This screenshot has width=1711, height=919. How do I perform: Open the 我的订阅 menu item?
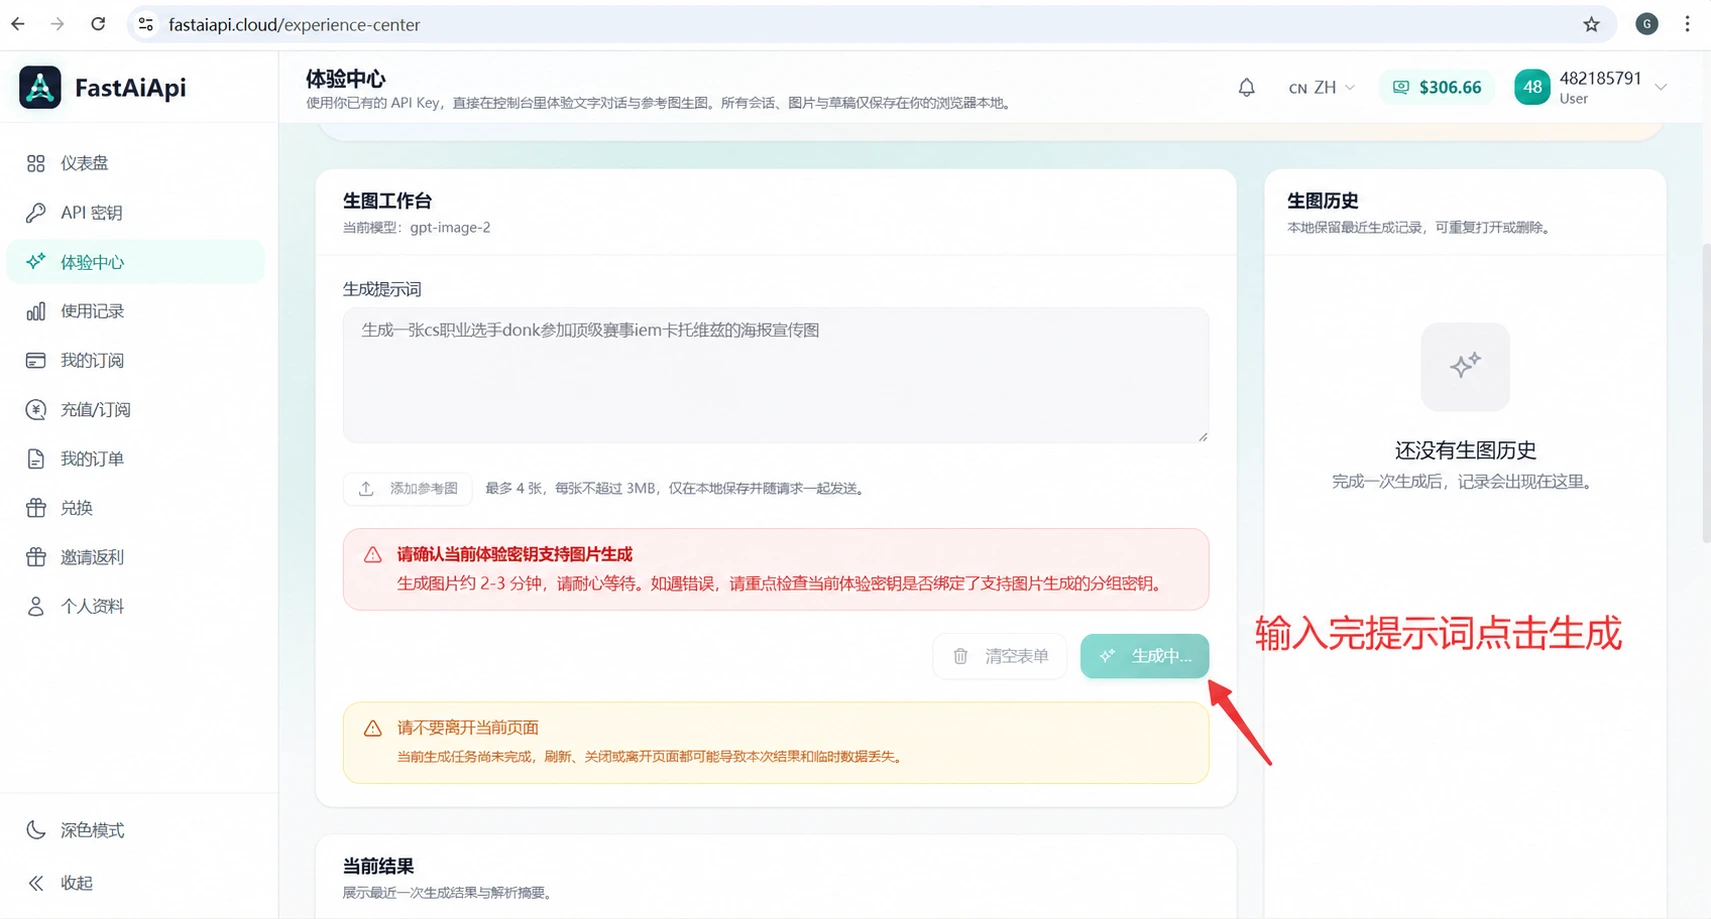pyautogui.click(x=135, y=360)
